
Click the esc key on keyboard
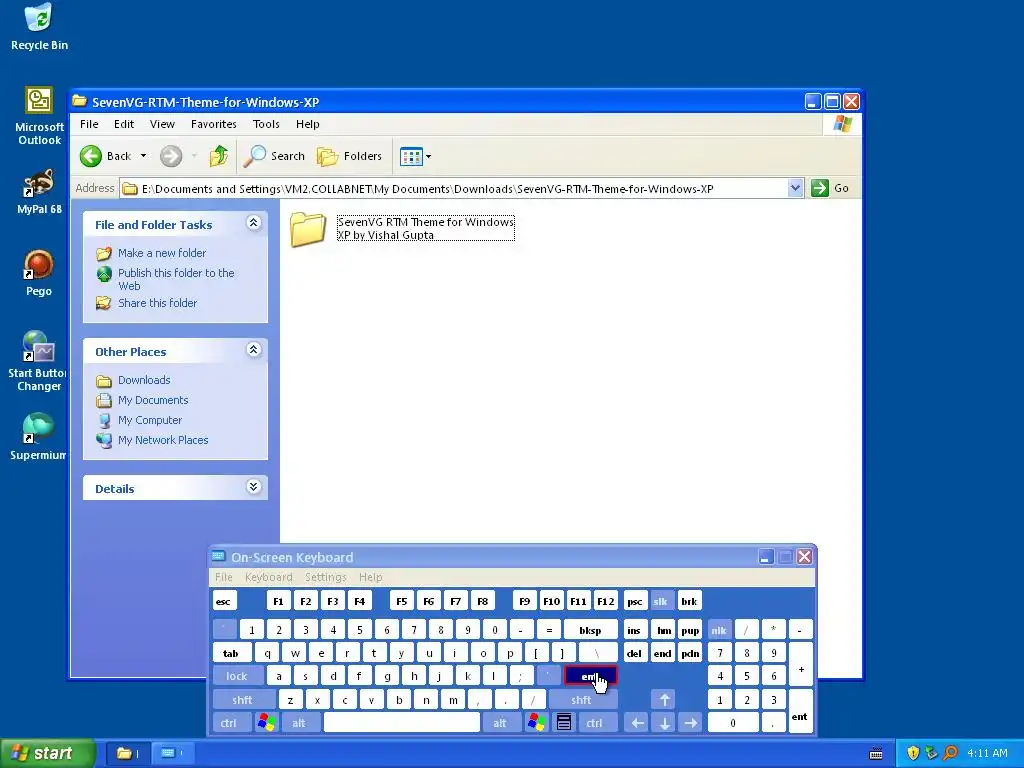click(x=223, y=601)
